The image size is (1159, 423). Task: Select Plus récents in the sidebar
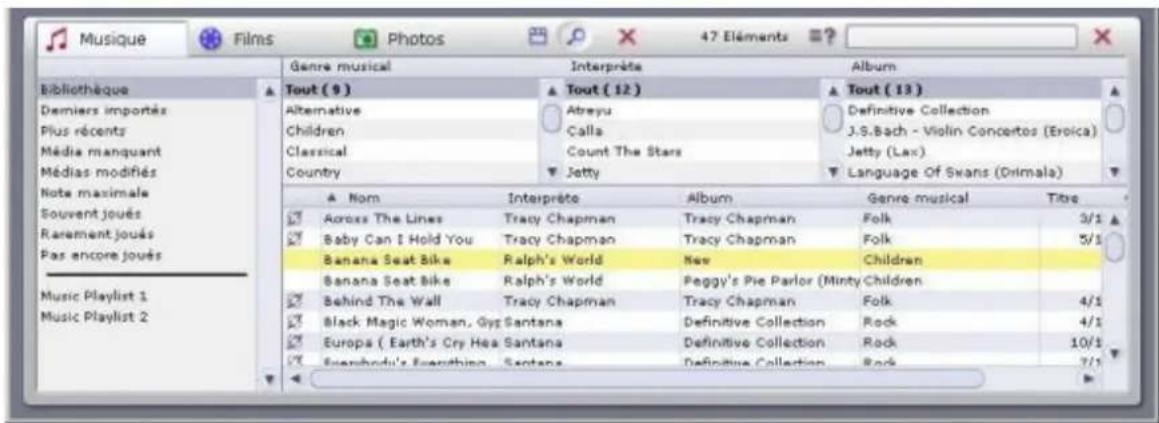click(x=148, y=131)
